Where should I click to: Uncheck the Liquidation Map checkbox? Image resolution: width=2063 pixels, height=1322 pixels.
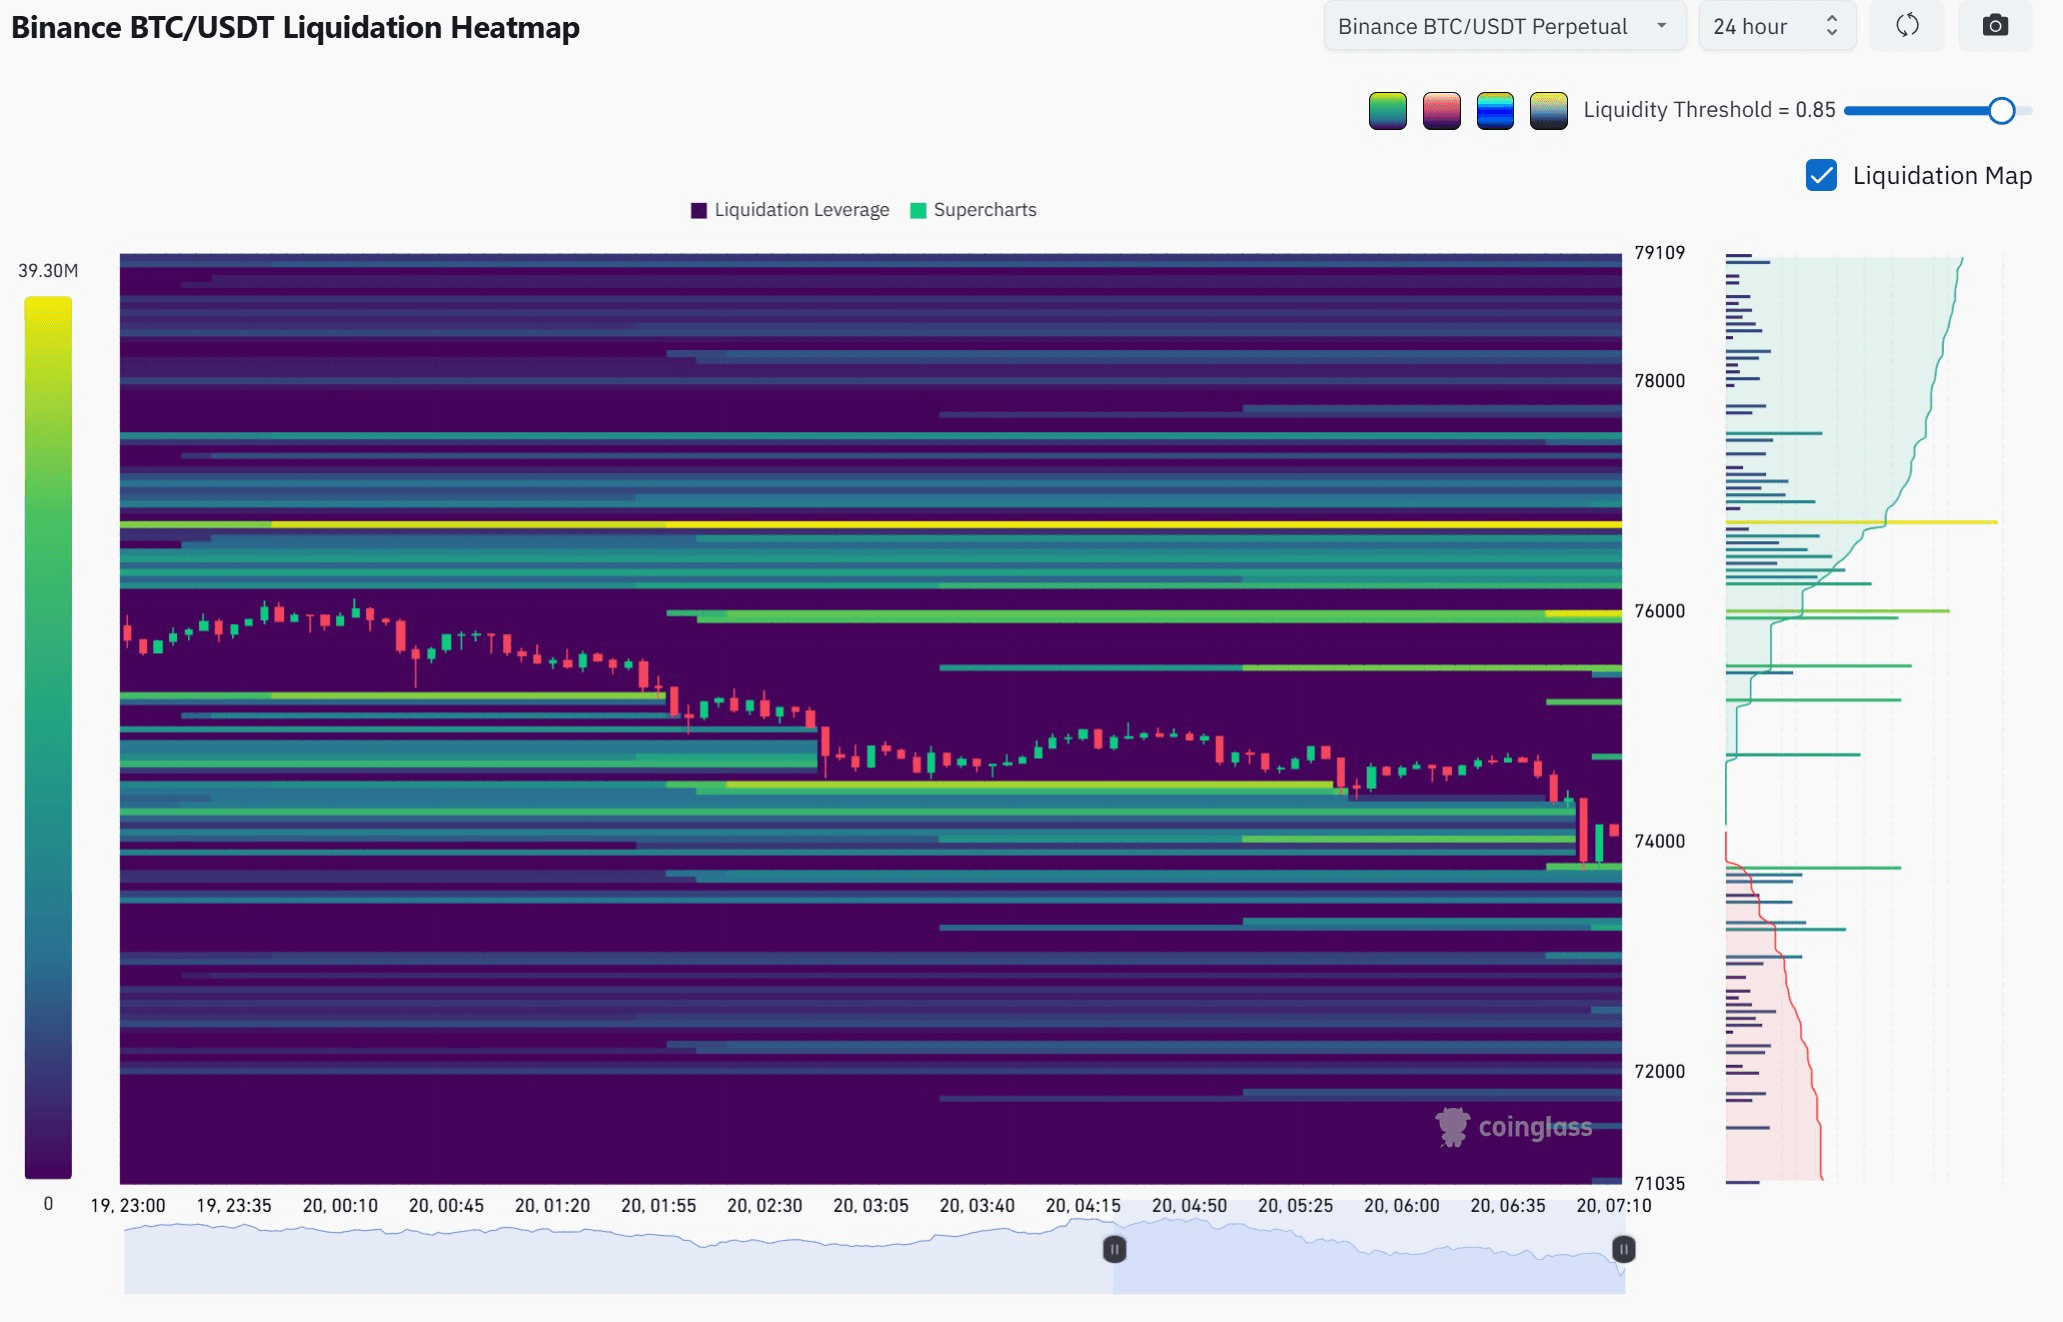(1821, 175)
